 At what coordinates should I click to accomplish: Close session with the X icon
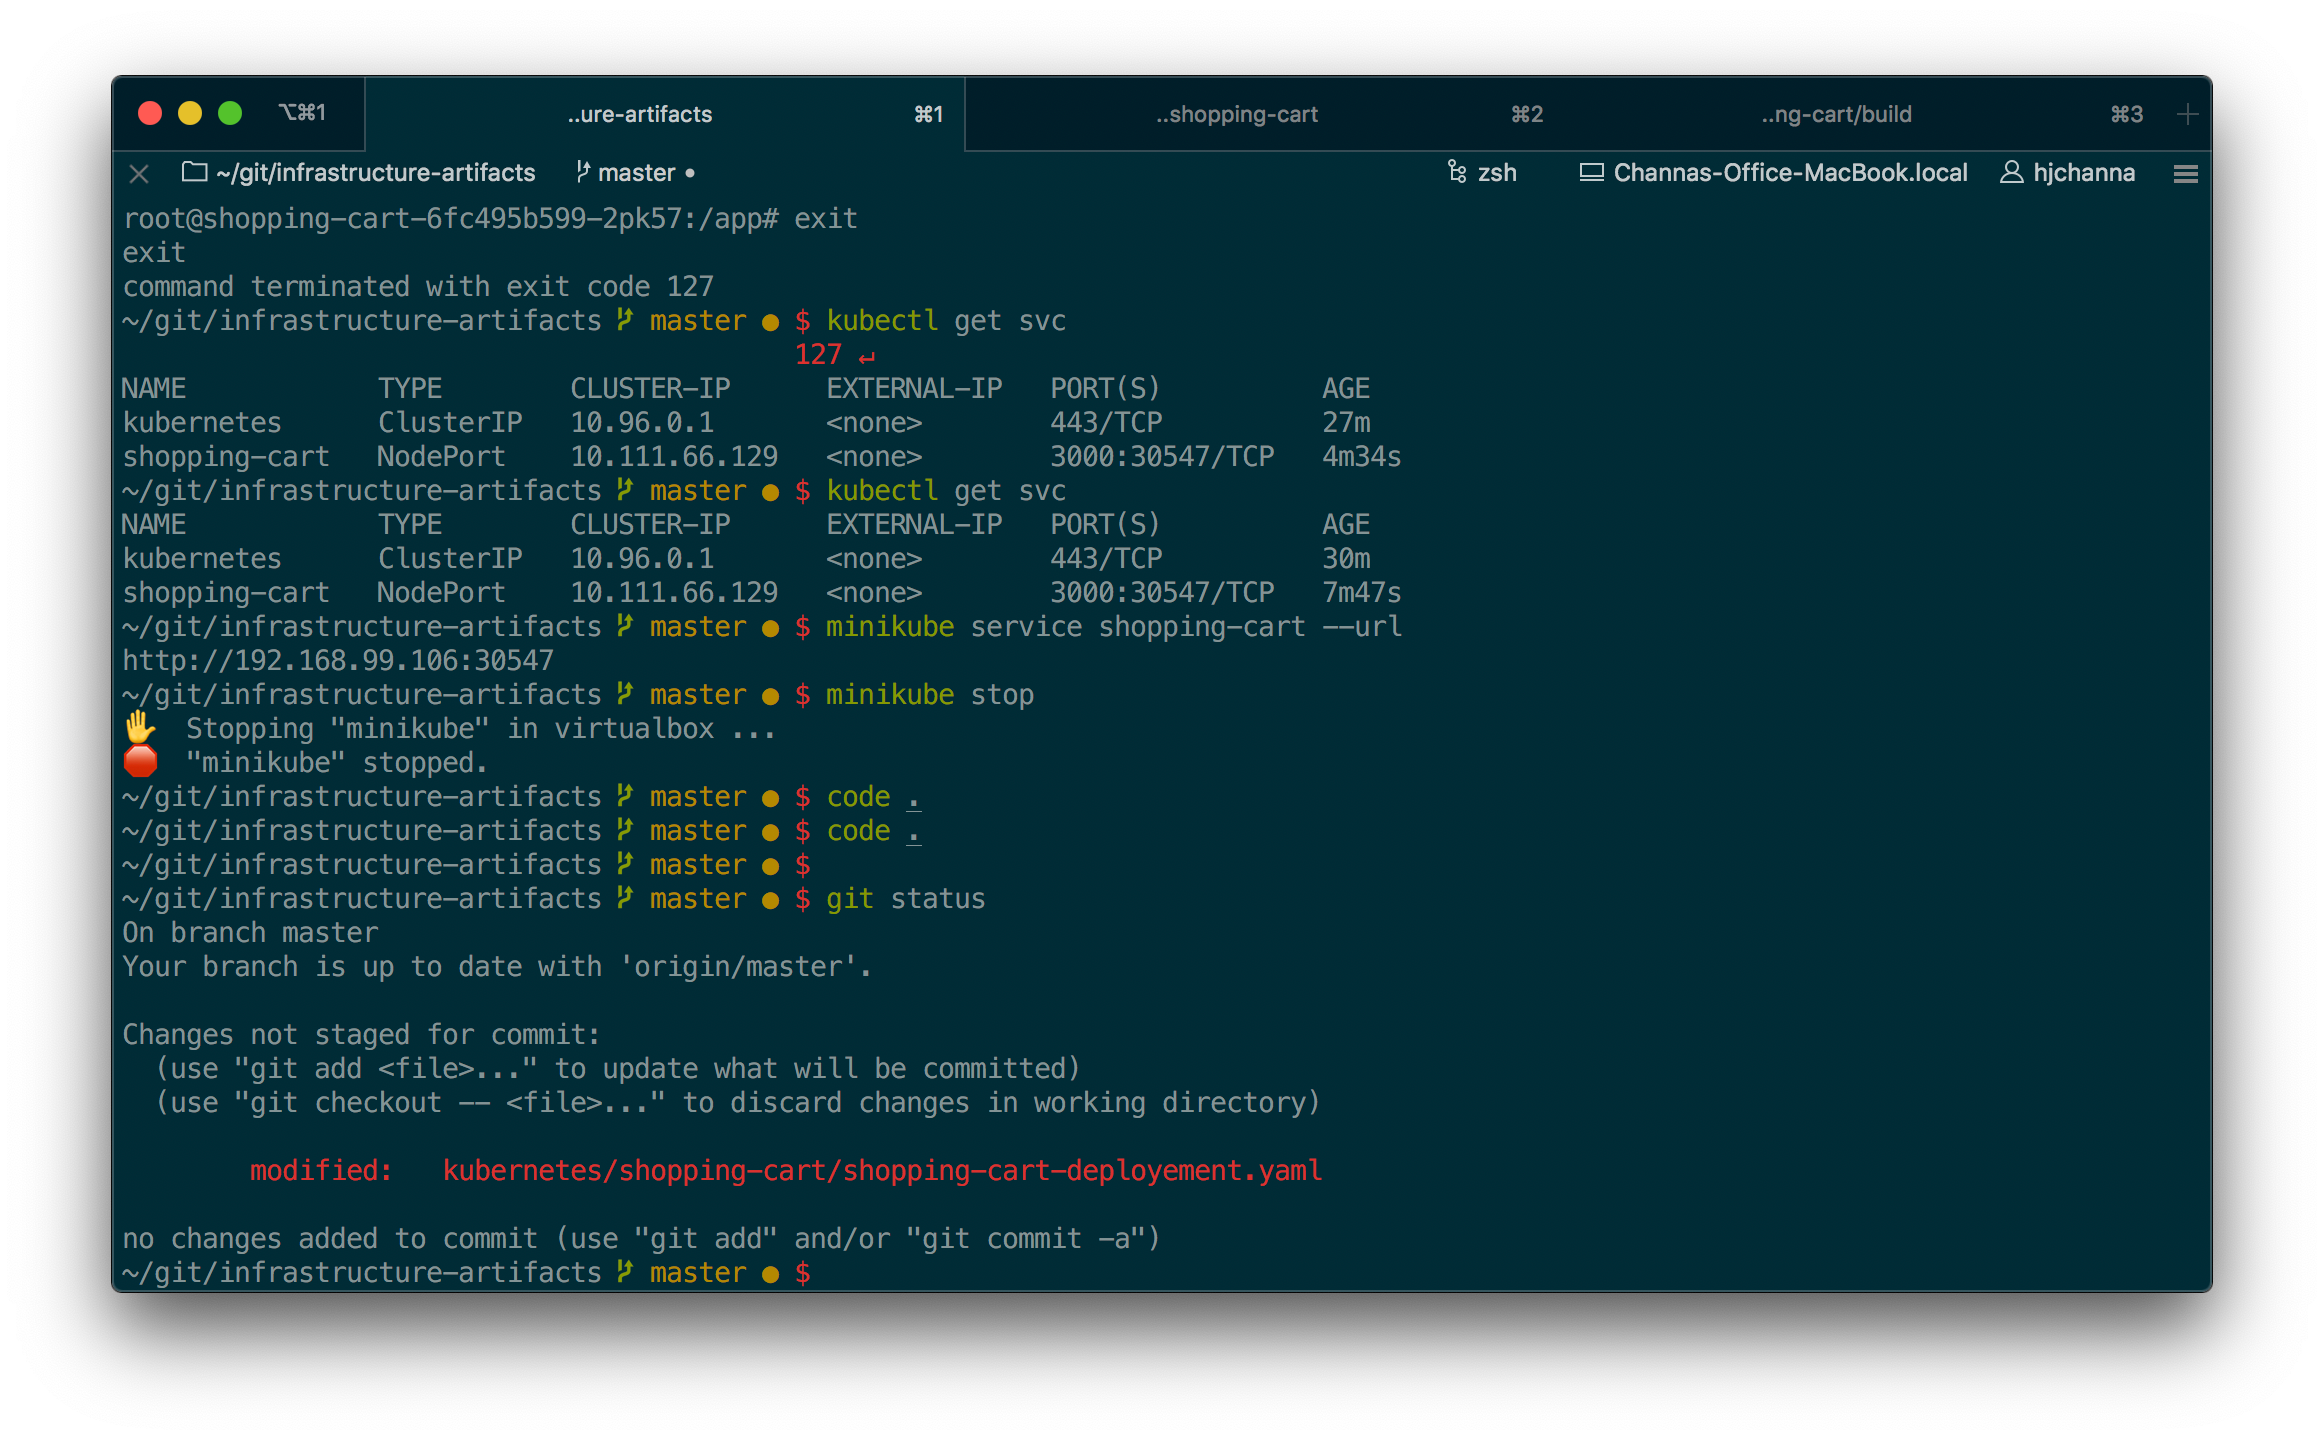(139, 174)
